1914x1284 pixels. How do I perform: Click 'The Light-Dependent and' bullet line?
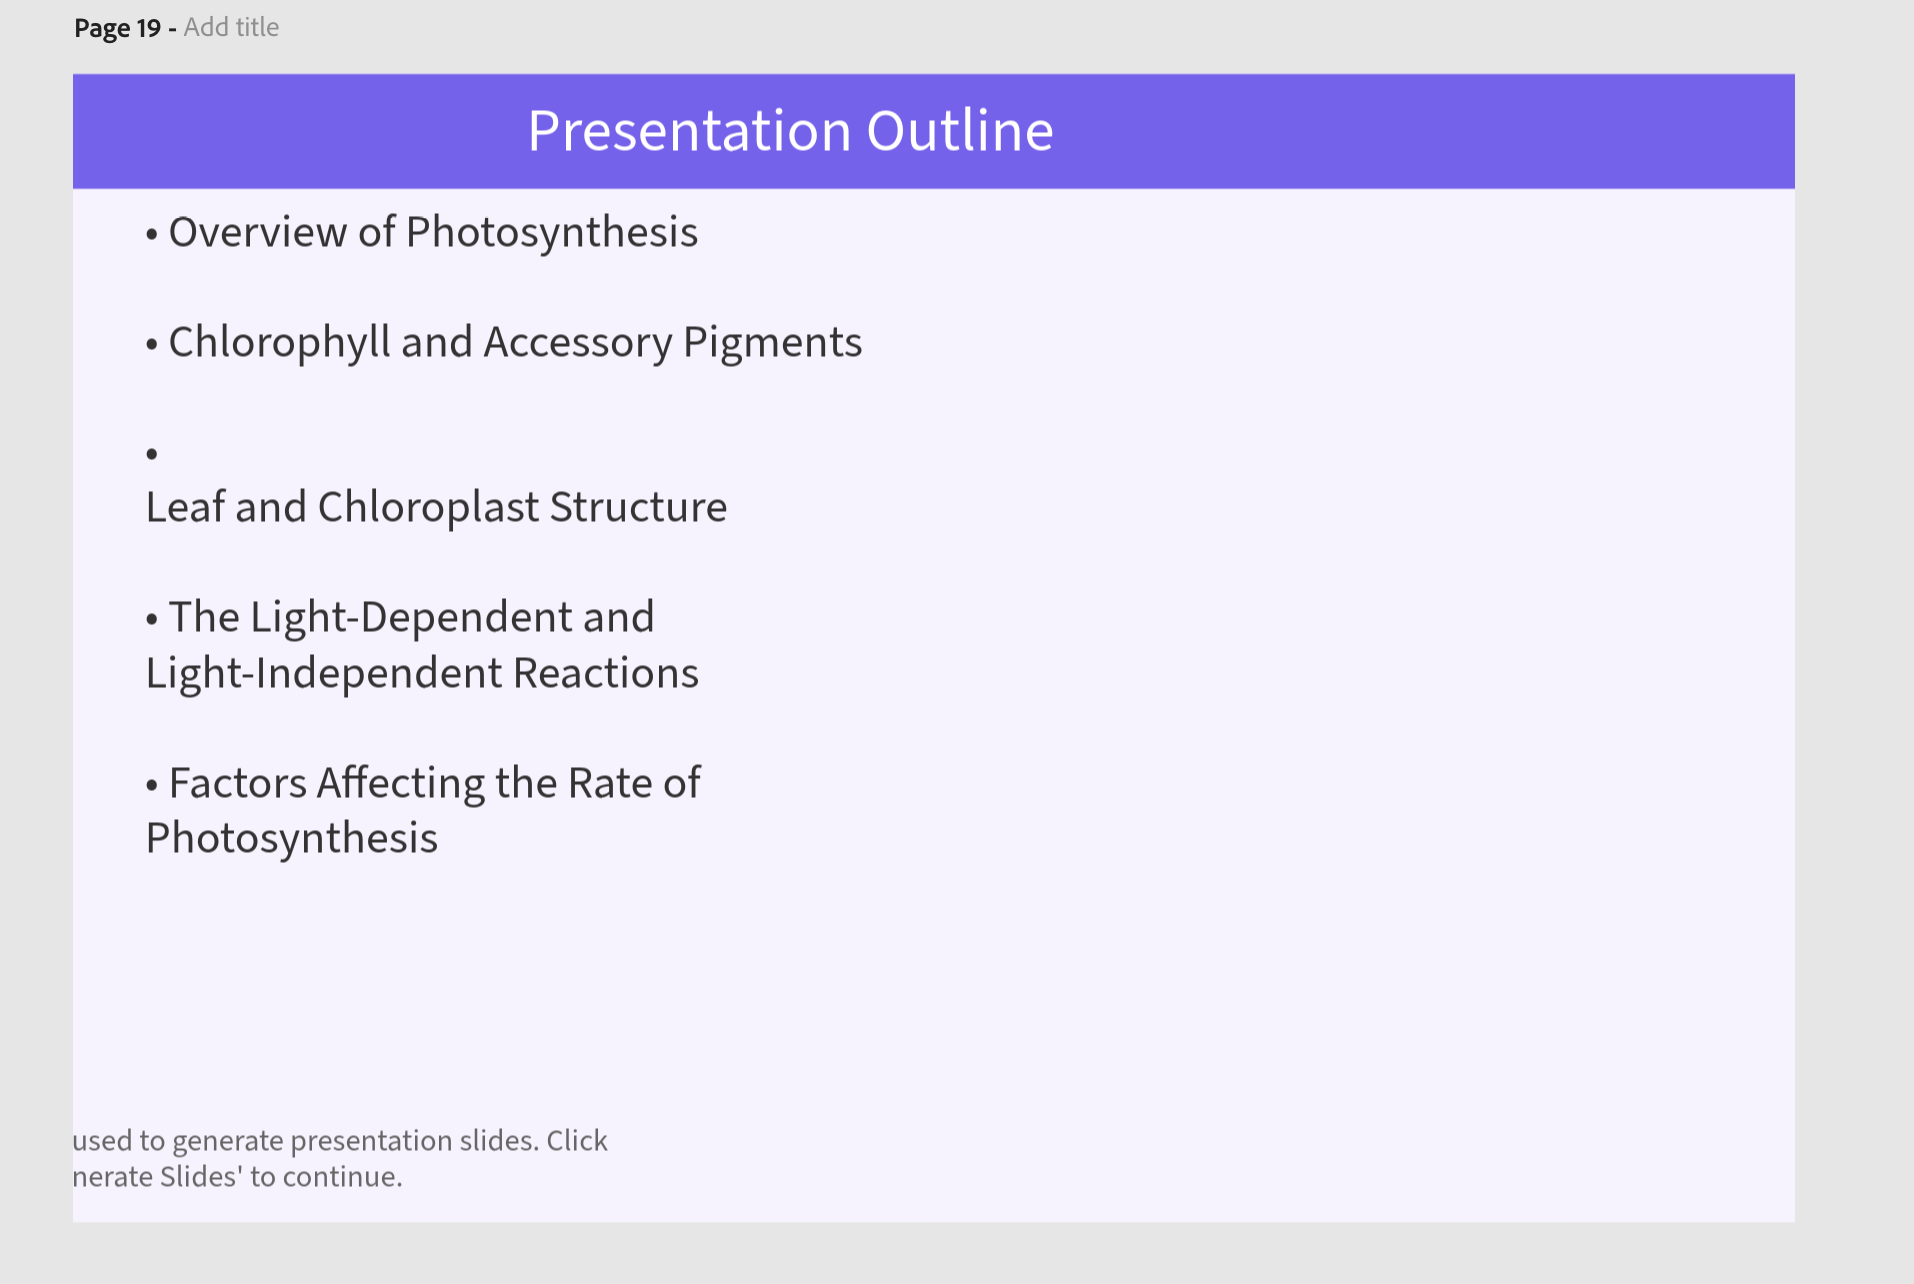400,617
